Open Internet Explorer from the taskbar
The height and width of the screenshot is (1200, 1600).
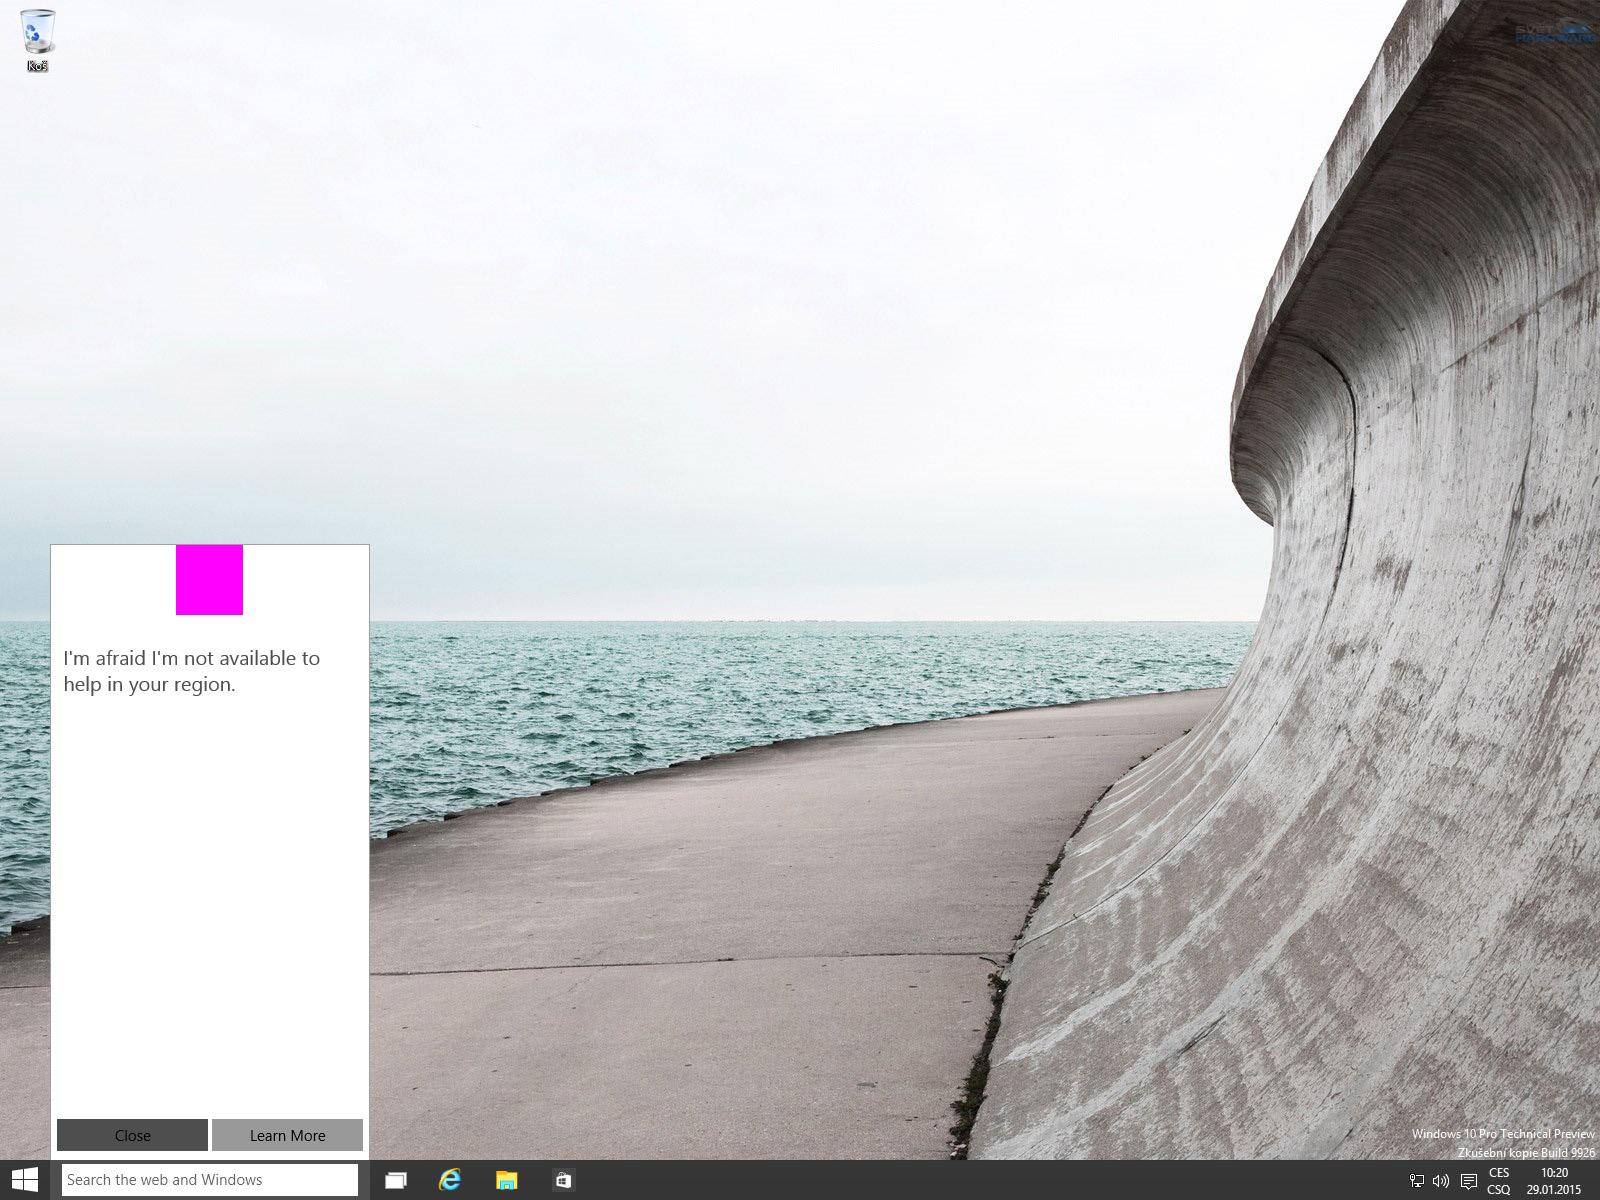coord(451,1180)
